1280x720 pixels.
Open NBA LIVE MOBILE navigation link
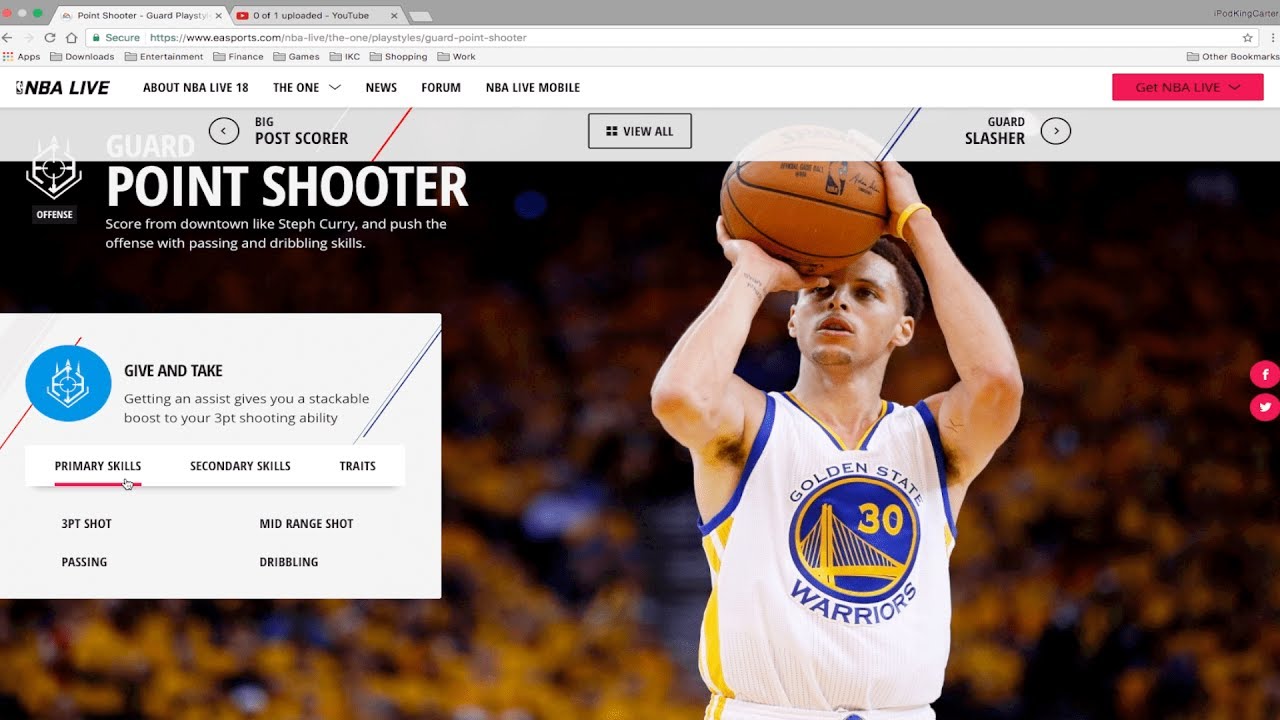[533, 88]
